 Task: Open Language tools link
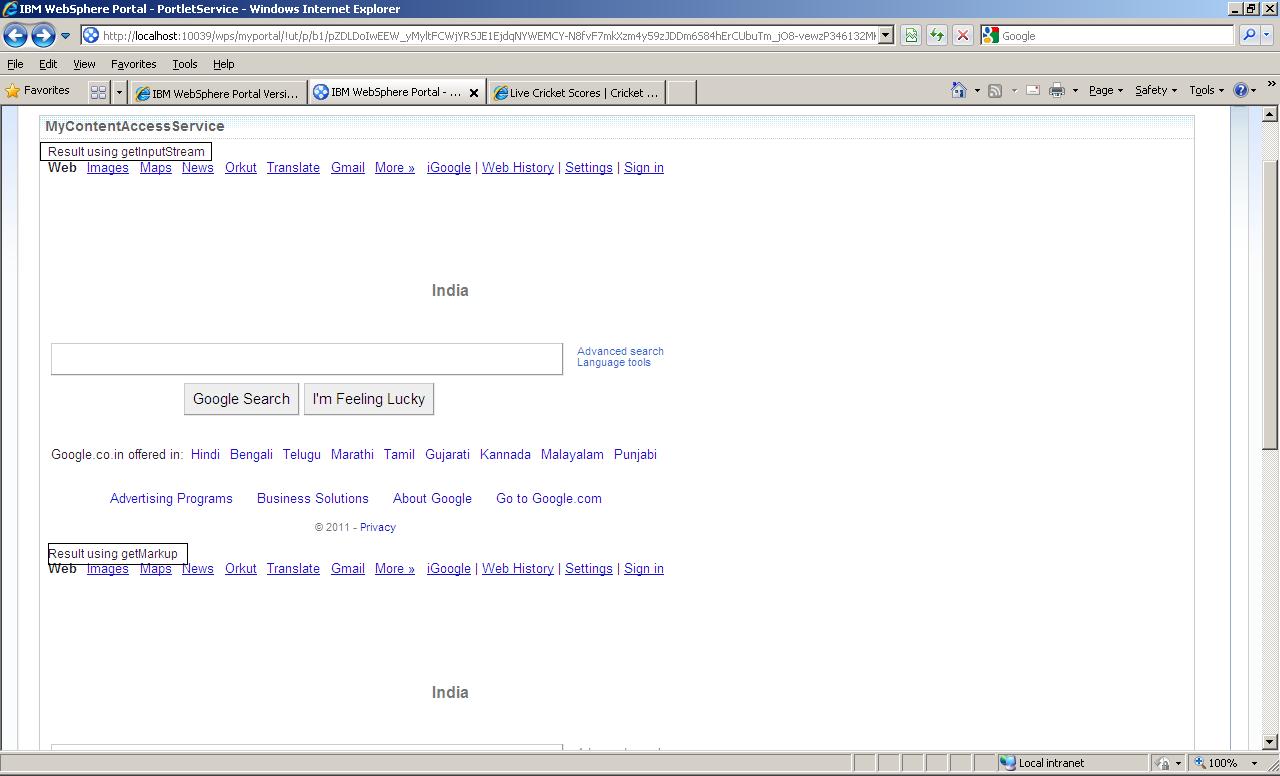pyautogui.click(x=613, y=362)
